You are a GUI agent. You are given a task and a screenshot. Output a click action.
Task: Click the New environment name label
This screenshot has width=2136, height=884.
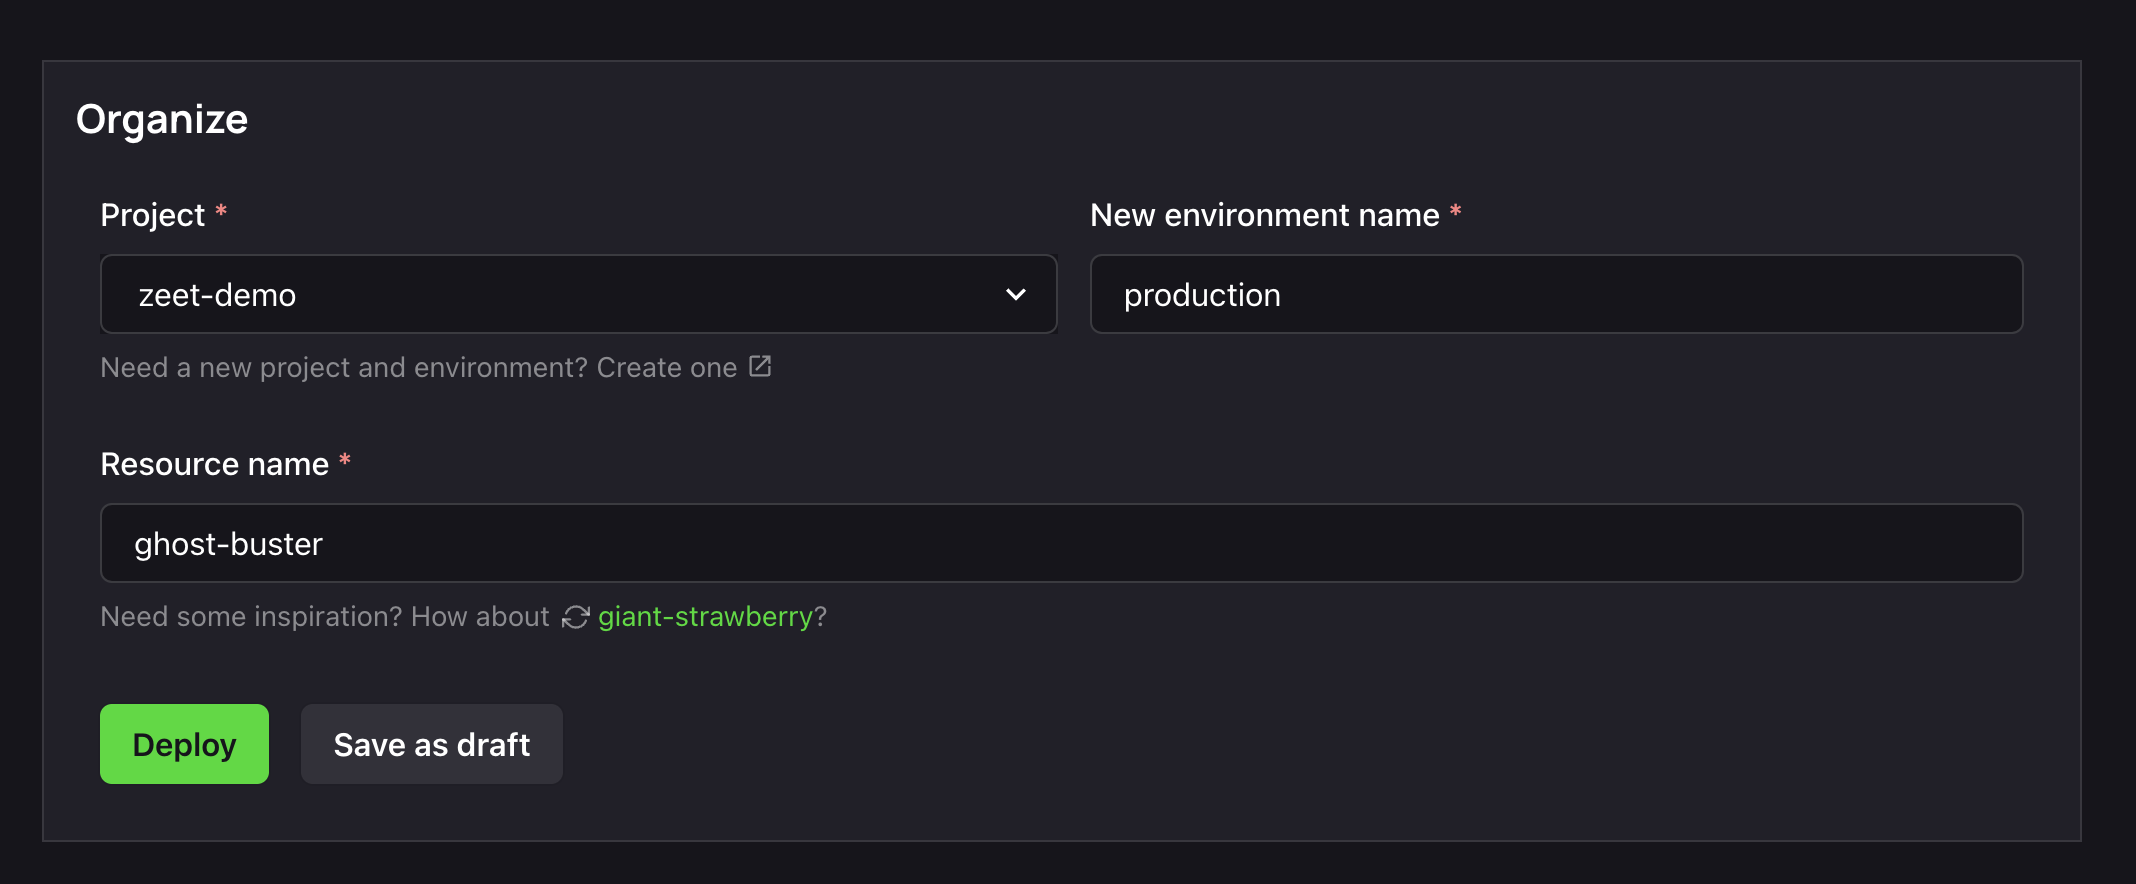coord(1265,215)
